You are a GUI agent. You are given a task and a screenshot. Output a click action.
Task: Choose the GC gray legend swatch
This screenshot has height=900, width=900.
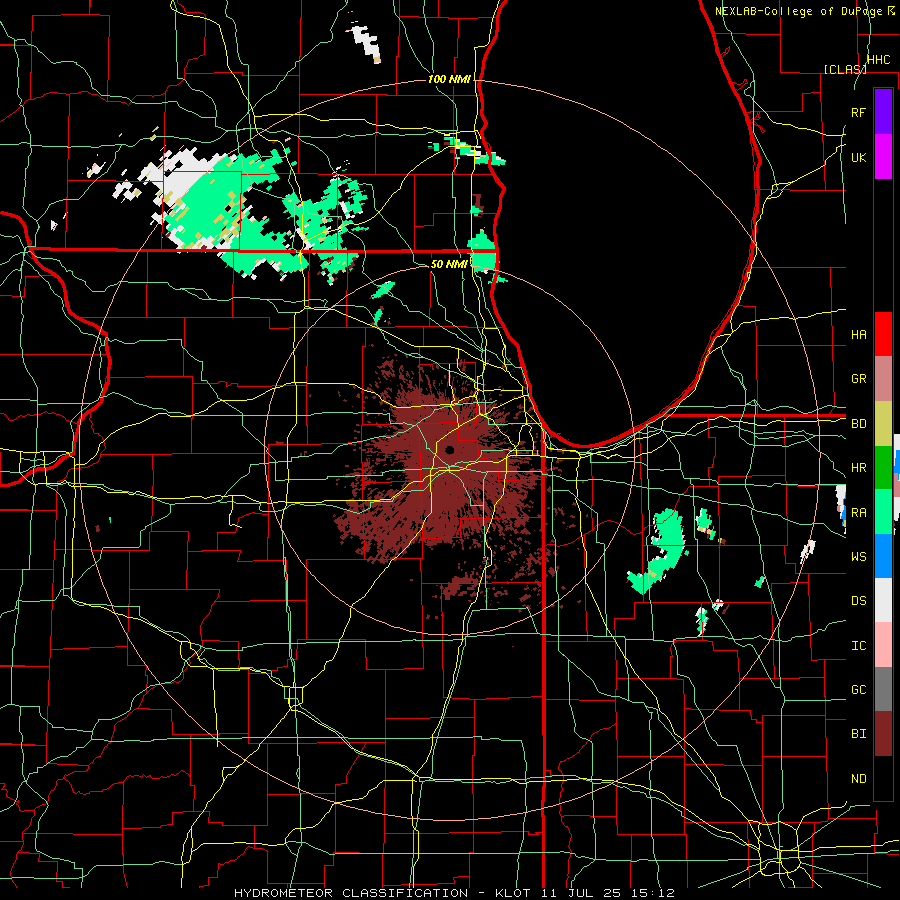coord(883,689)
